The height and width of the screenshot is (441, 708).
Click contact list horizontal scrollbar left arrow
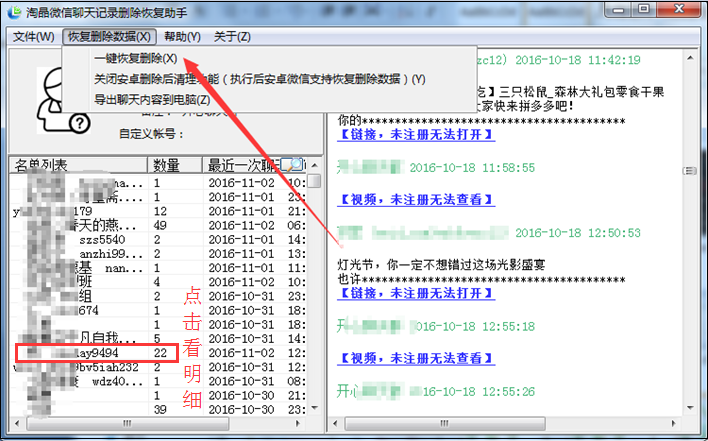17,423
